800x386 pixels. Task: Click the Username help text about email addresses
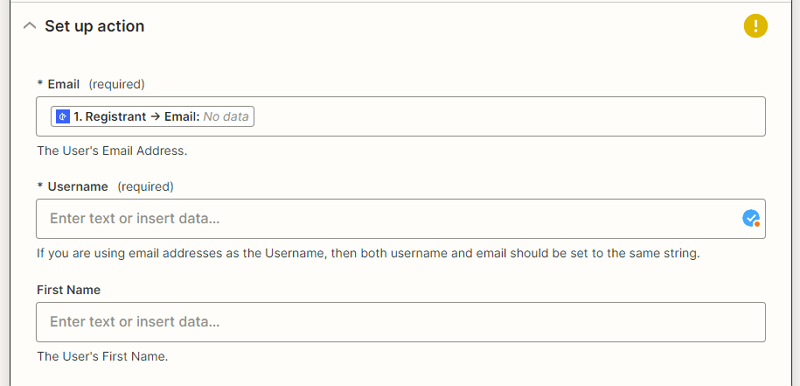368,253
